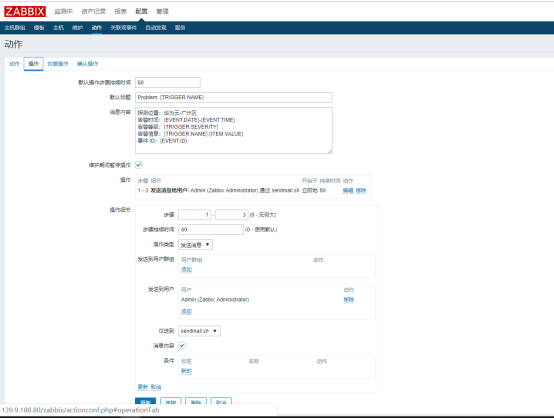Toggle the message content checkbox in details
The height and width of the screenshot is (419, 554).
coord(182,346)
